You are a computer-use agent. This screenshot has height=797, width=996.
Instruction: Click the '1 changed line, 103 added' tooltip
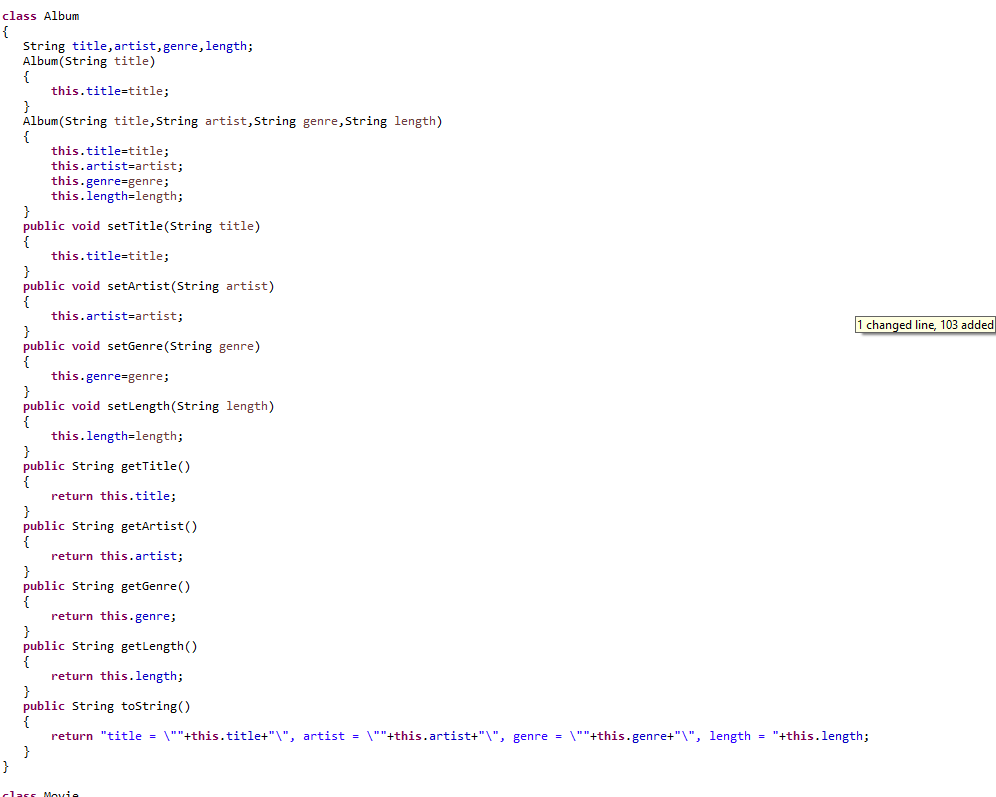tap(924, 324)
